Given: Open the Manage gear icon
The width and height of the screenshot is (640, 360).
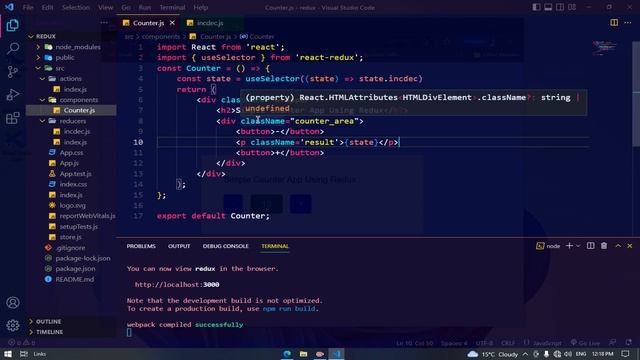Looking at the screenshot, I should click(x=13, y=325).
